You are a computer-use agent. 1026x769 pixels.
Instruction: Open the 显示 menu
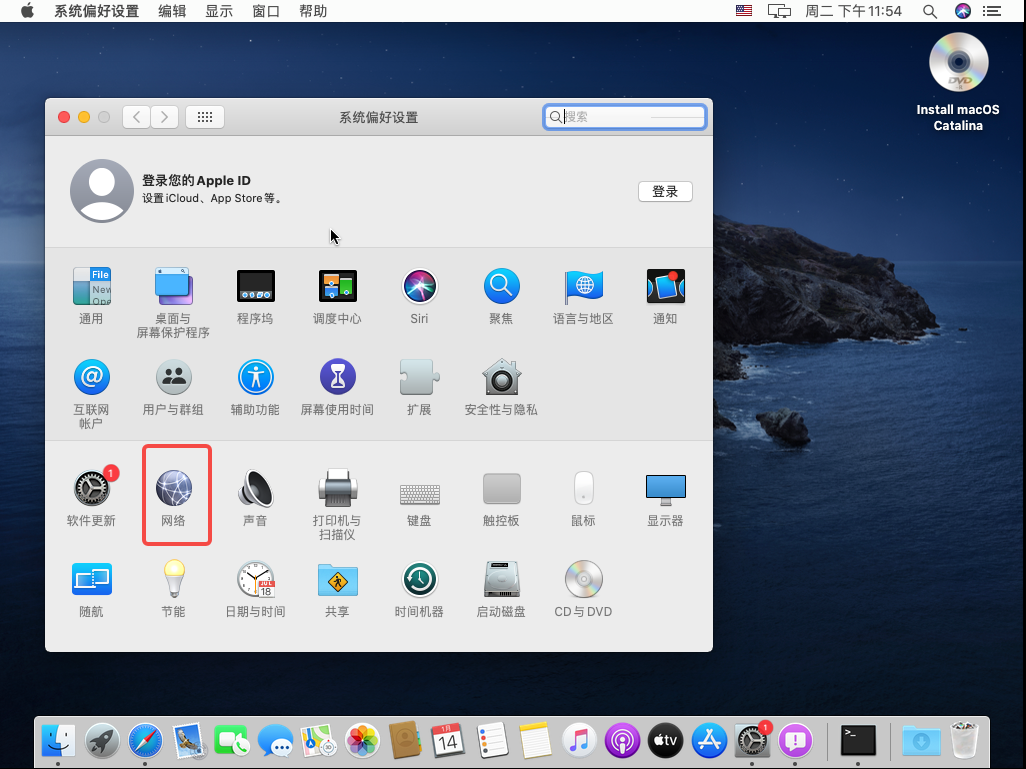219,11
